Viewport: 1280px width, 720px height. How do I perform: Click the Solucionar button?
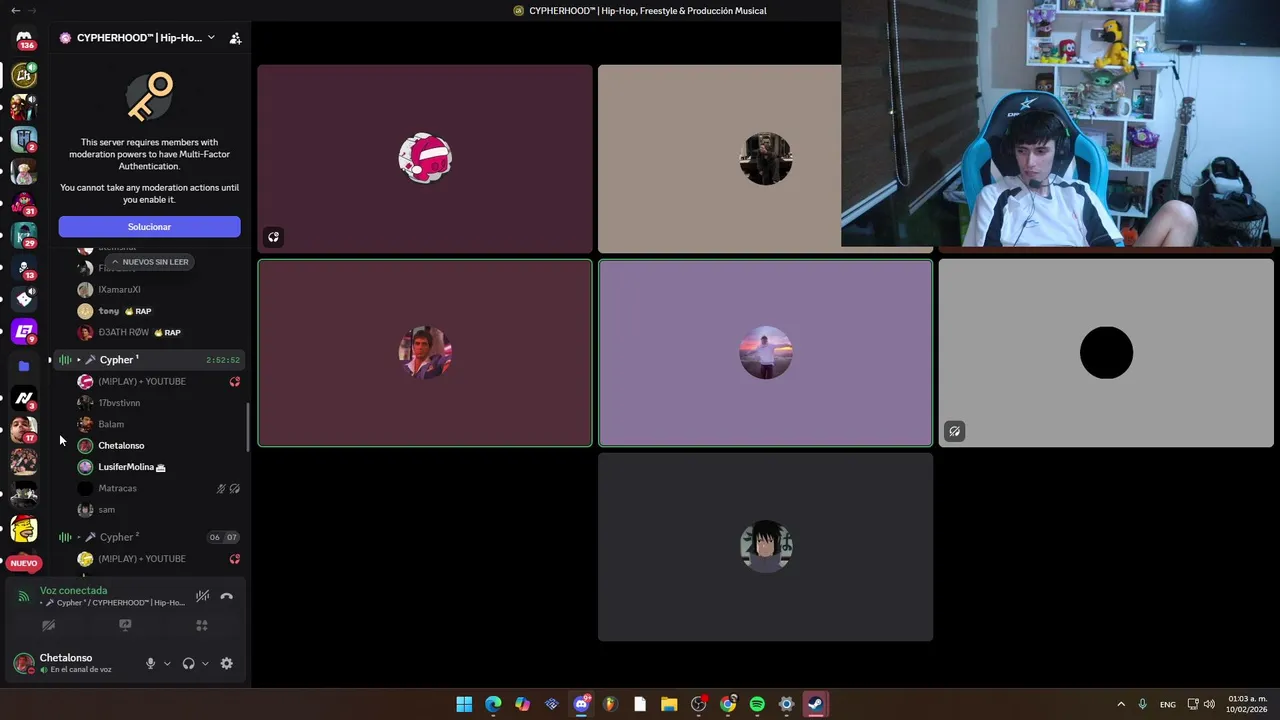149,227
